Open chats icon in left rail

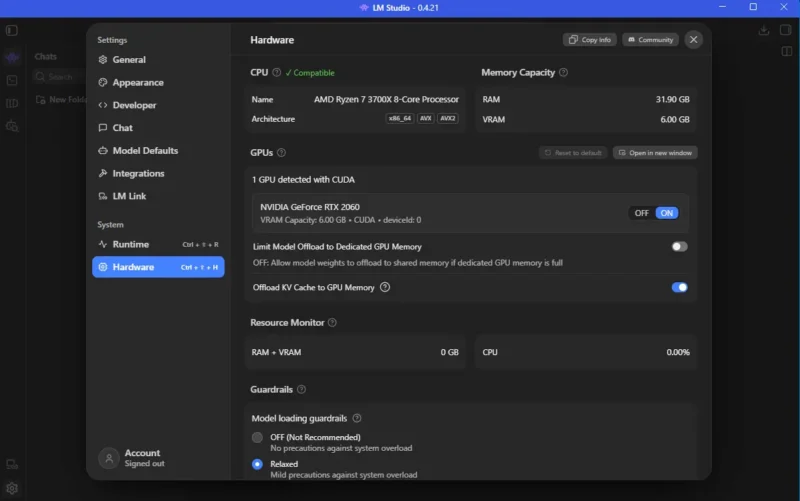click(x=12, y=57)
